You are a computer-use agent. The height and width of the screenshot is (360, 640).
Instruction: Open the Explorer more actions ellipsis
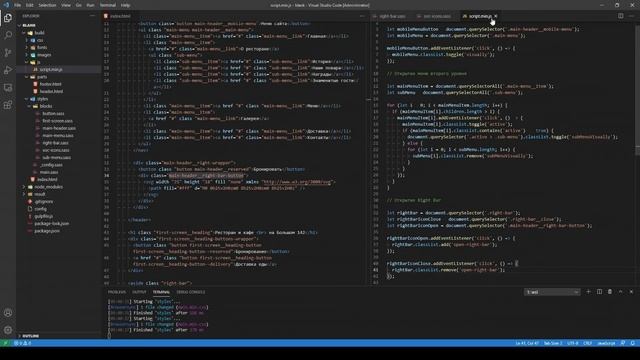tap(92, 16)
